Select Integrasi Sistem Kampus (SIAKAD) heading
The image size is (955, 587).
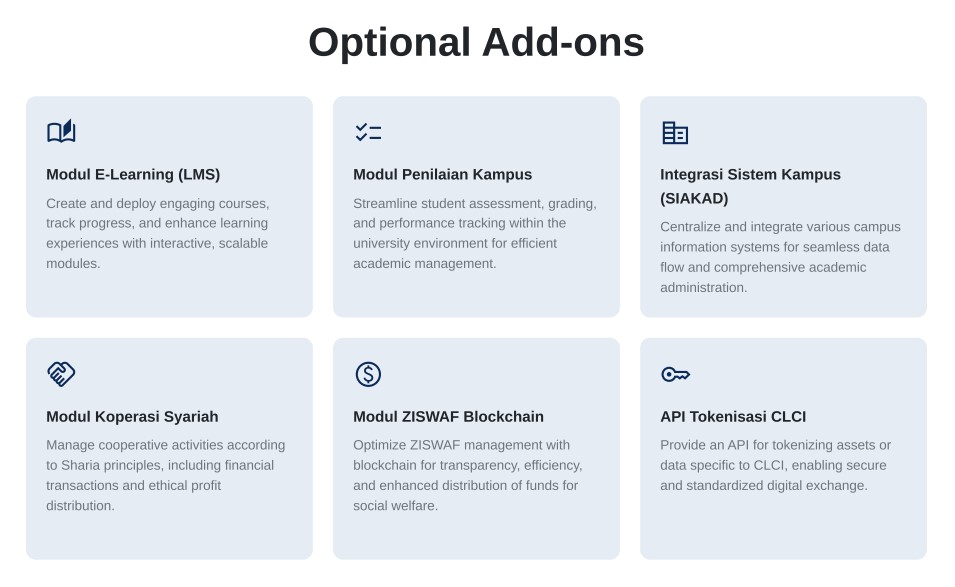[x=750, y=186]
